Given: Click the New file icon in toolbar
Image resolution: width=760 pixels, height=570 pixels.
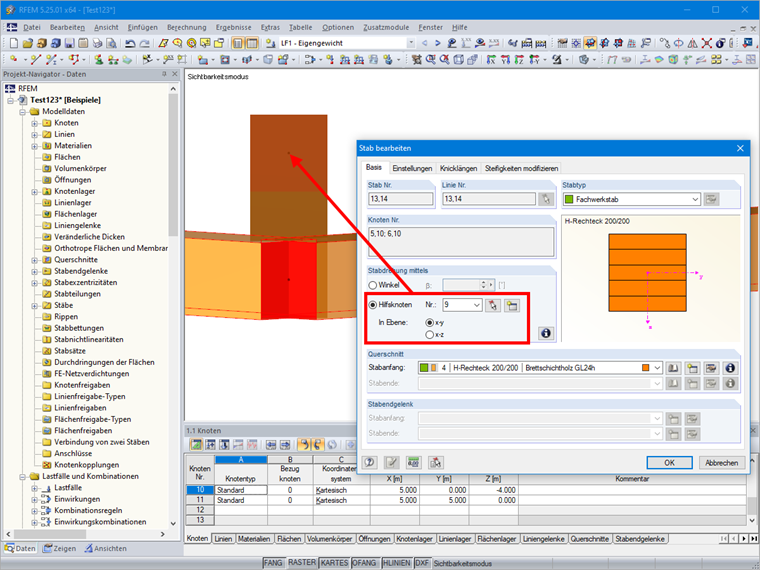Looking at the screenshot, I should [14, 43].
